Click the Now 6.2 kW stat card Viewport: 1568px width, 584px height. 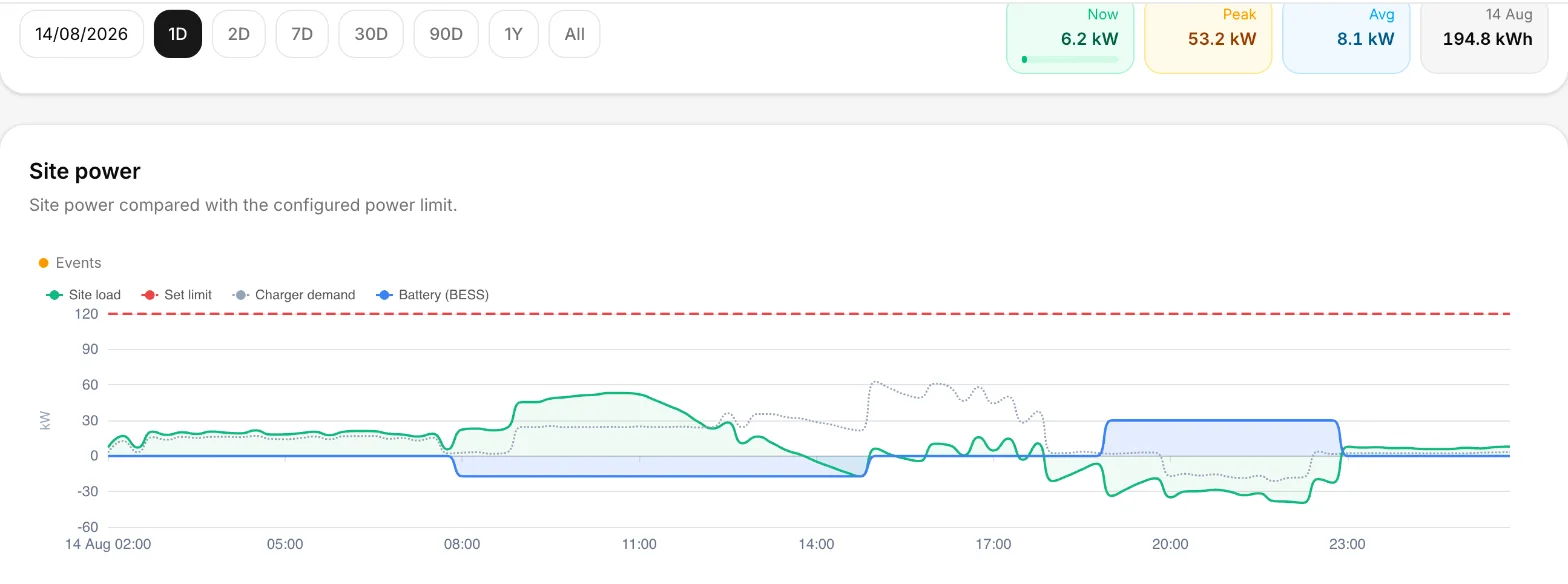(1070, 36)
